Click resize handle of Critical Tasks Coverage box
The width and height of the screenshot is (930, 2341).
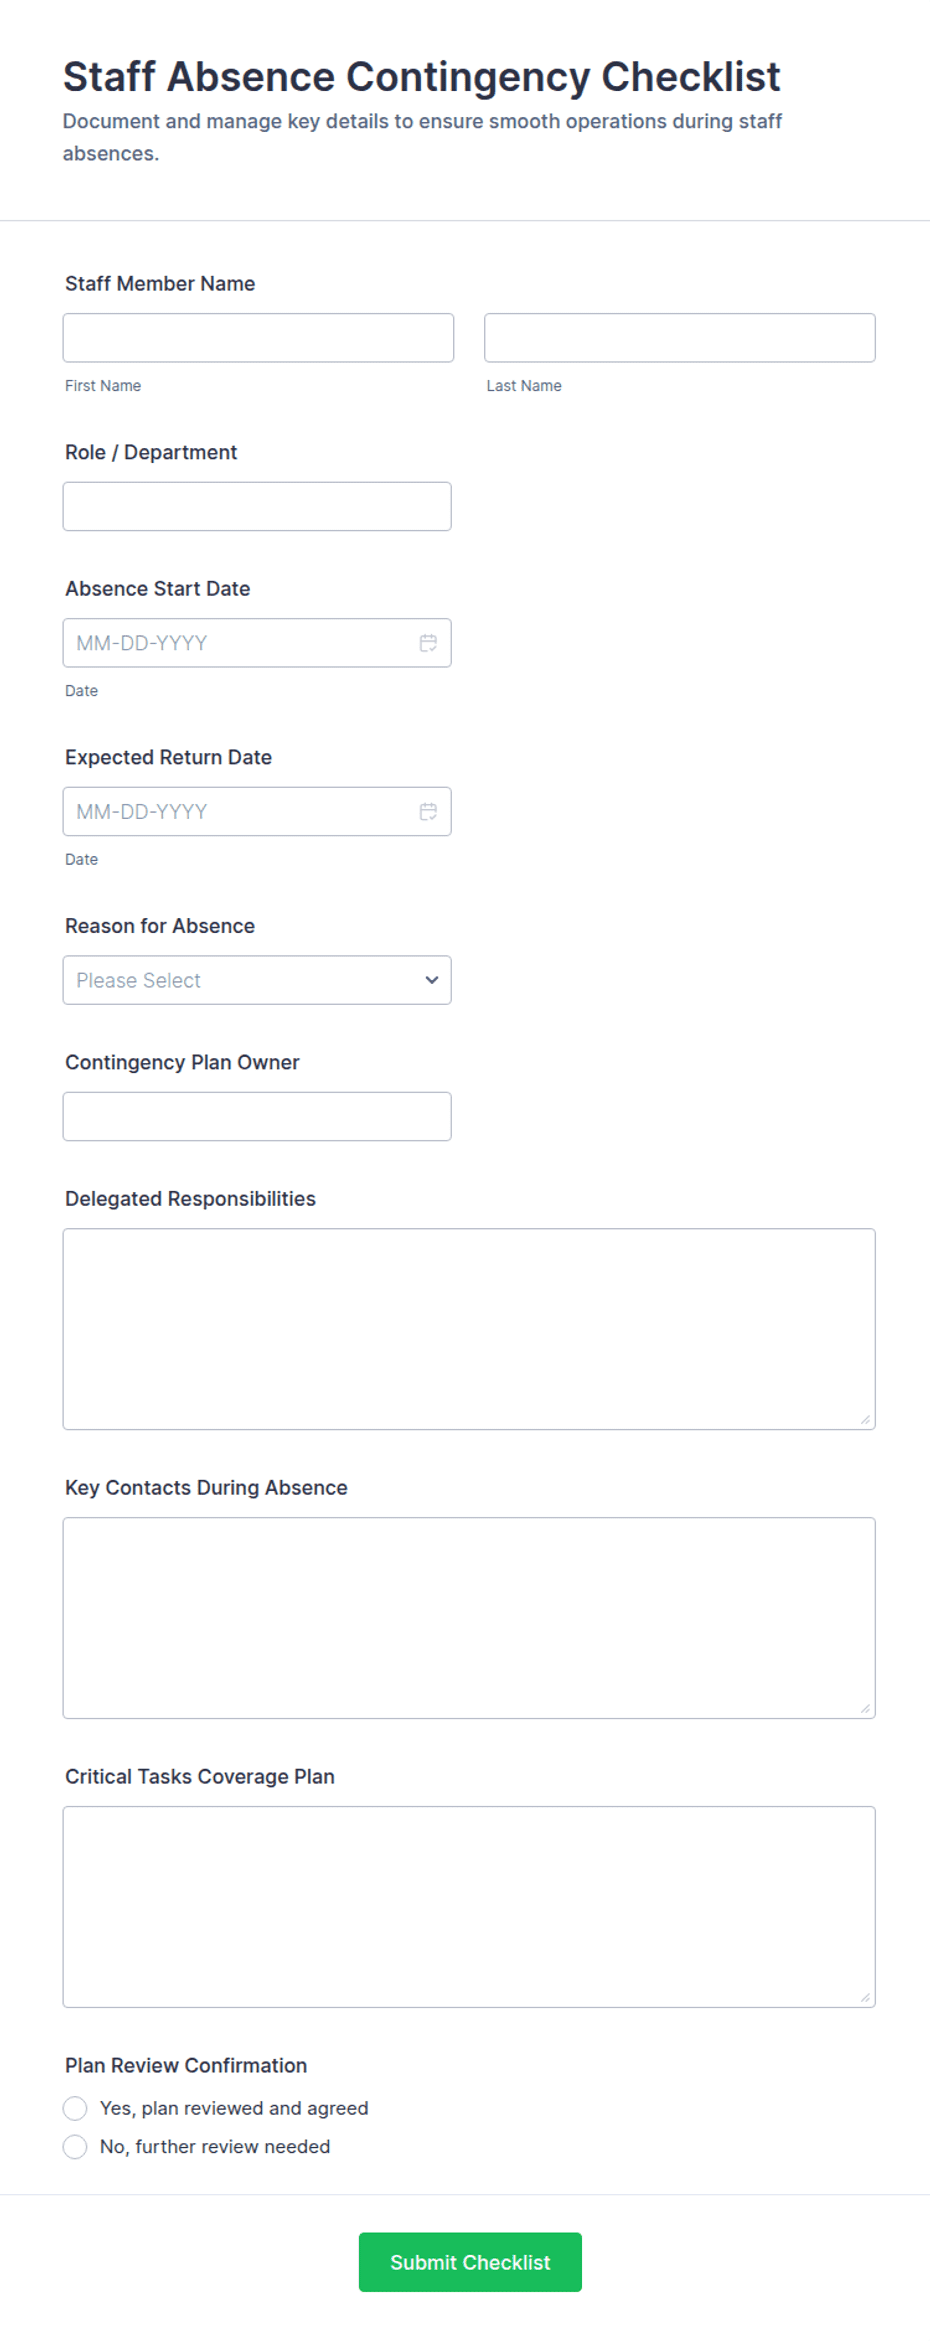[x=865, y=1997]
